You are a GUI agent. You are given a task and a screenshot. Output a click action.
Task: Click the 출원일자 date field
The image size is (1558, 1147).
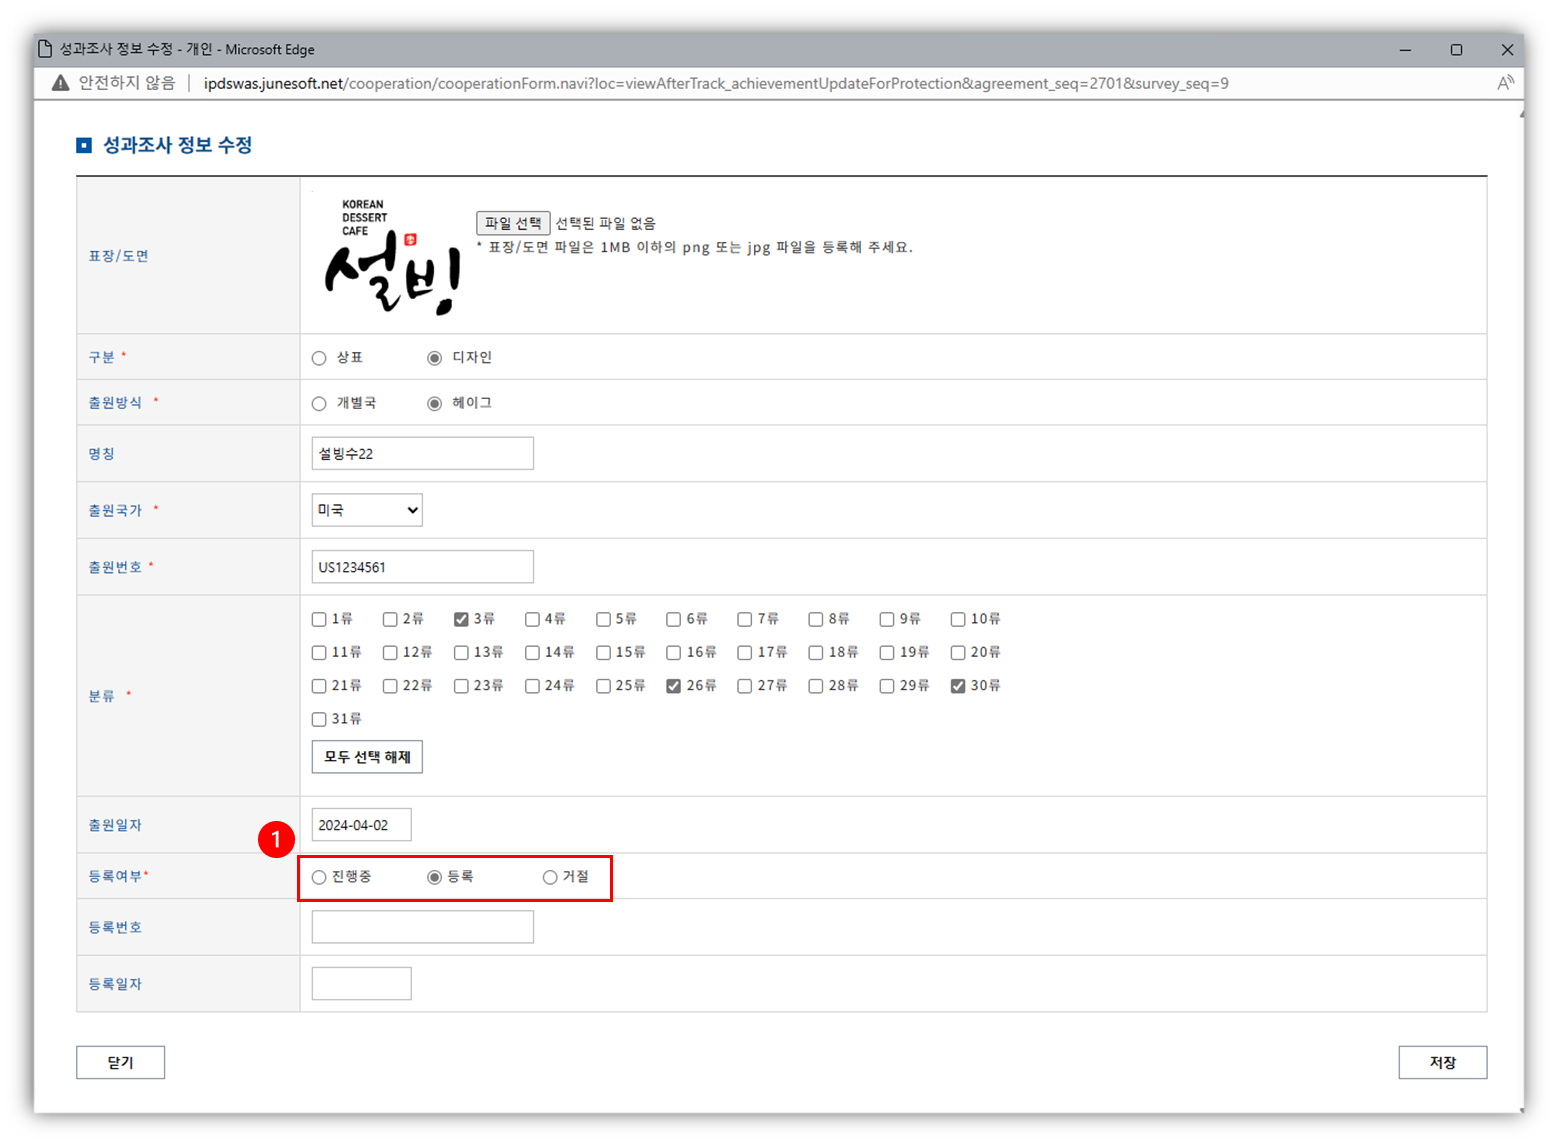tap(361, 825)
